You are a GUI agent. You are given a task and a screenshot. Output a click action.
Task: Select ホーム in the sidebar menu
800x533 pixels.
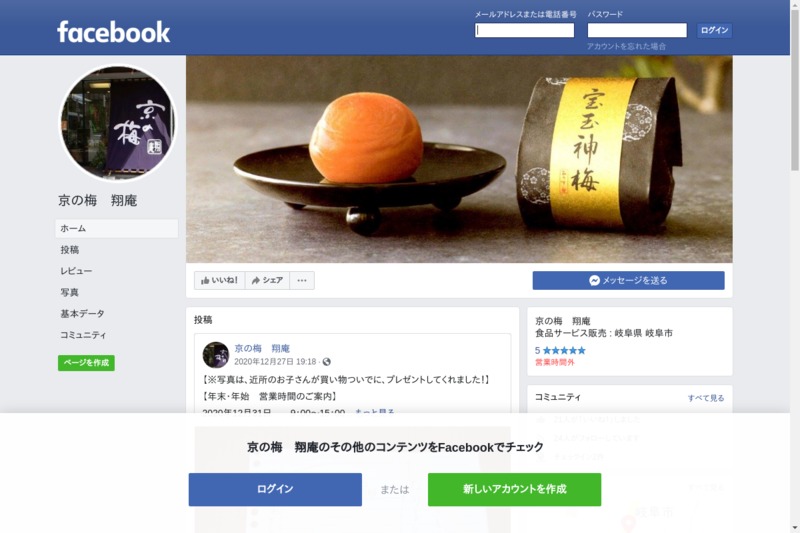117,229
